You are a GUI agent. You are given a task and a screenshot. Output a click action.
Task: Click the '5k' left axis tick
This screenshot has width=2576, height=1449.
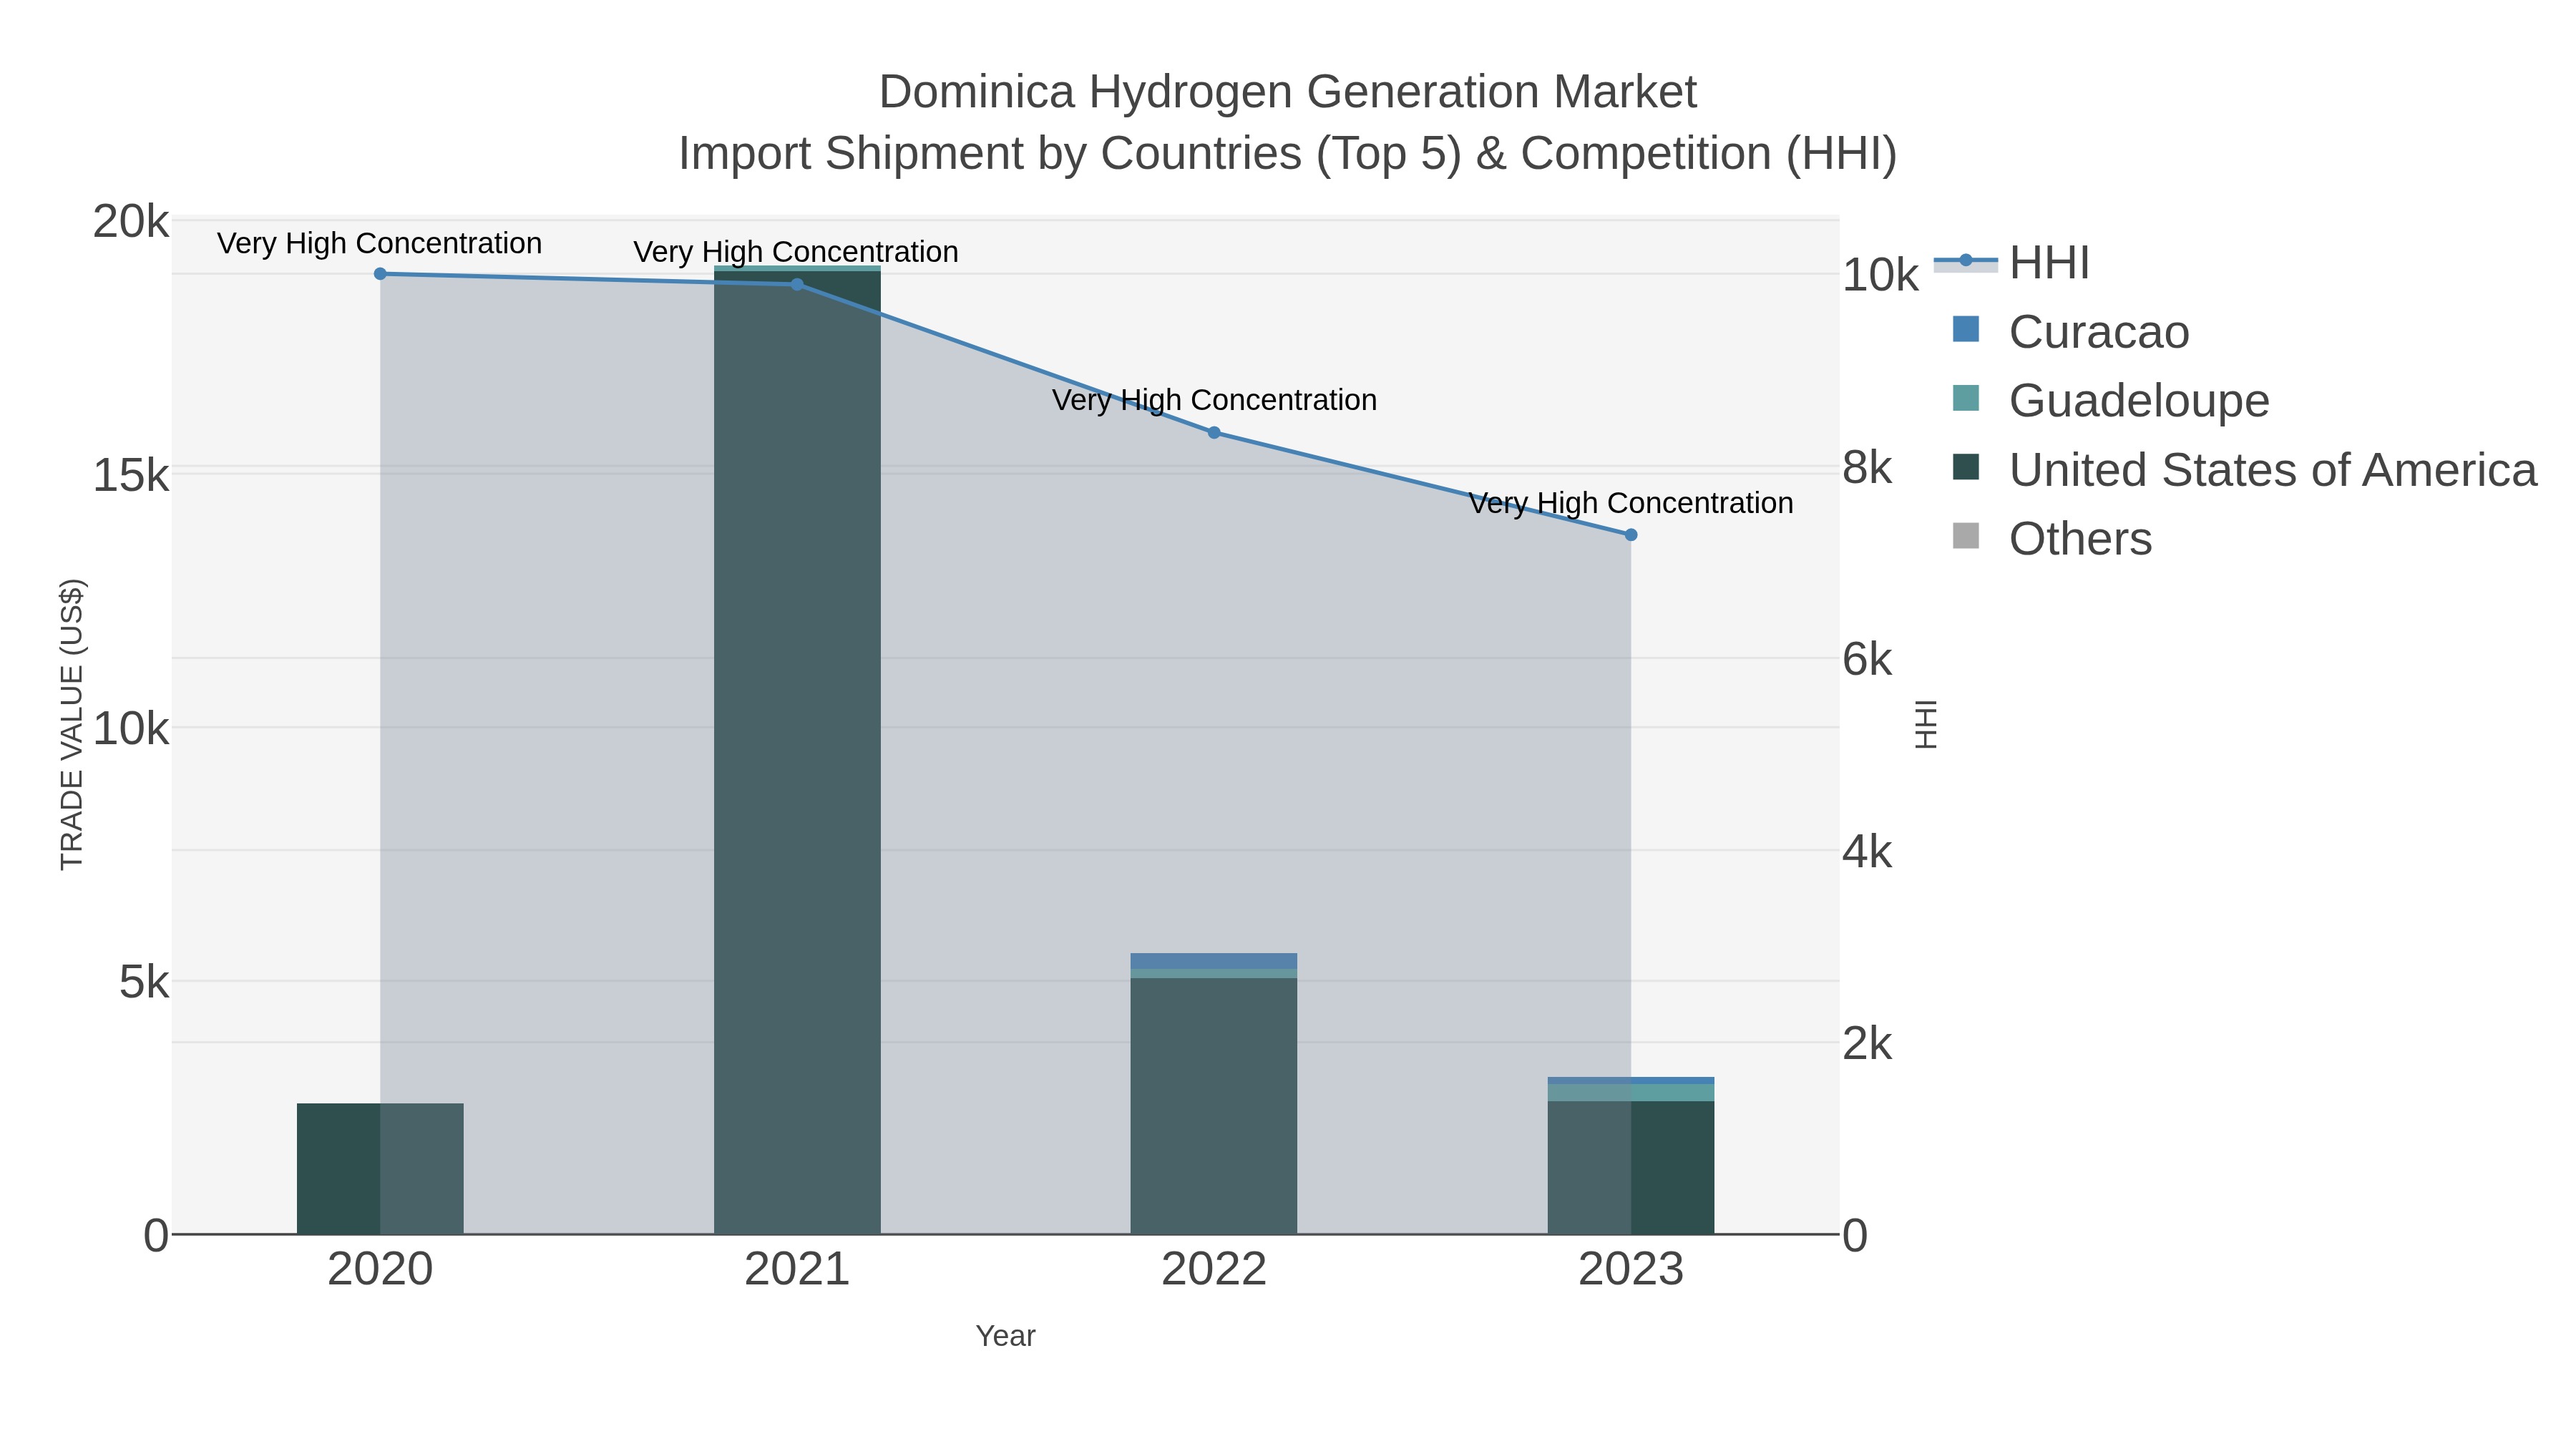(144, 983)
